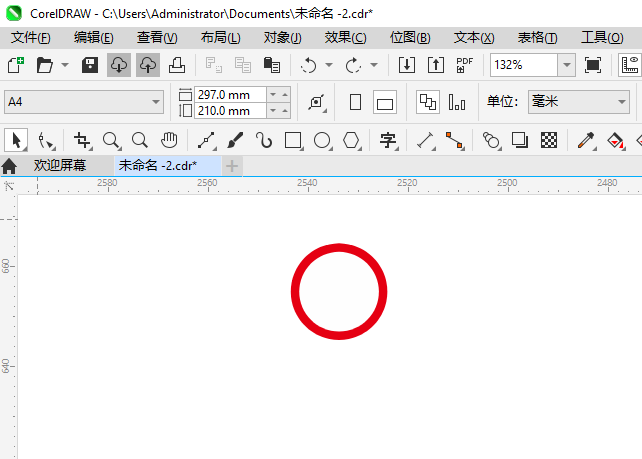Image resolution: width=642 pixels, height=459 pixels.
Task: Click the Open folder icon
Action: point(44,65)
